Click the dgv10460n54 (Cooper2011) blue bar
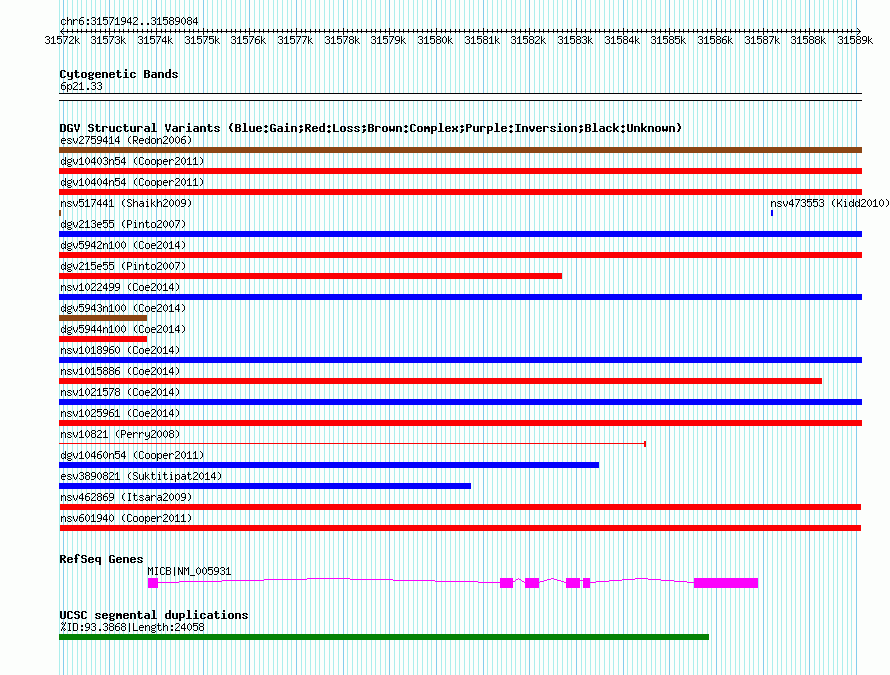 tap(329, 465)
